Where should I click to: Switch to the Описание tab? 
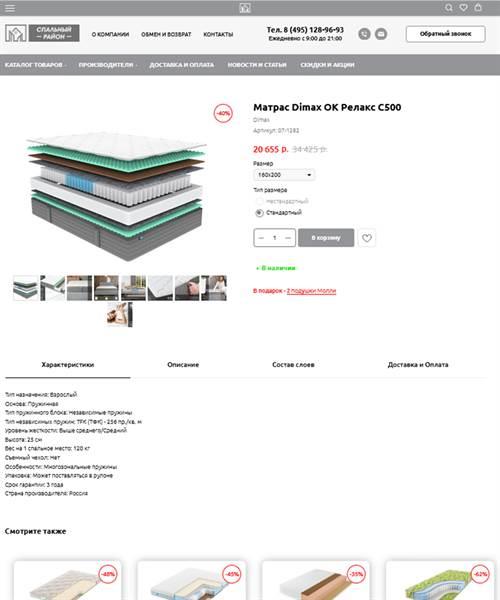[183, 365]
